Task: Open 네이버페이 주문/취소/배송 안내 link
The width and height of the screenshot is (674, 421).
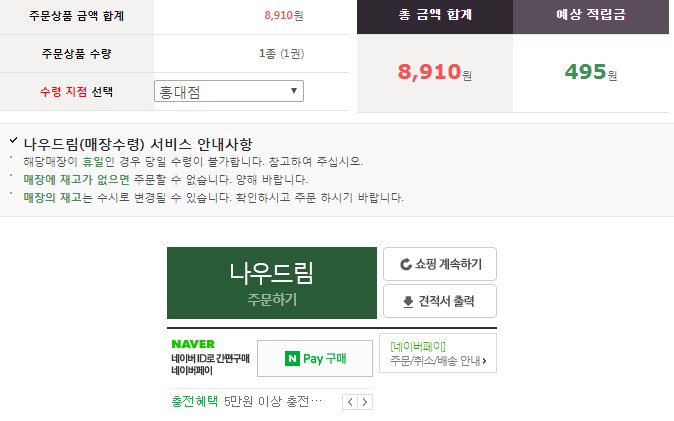Action: point(438,353)
